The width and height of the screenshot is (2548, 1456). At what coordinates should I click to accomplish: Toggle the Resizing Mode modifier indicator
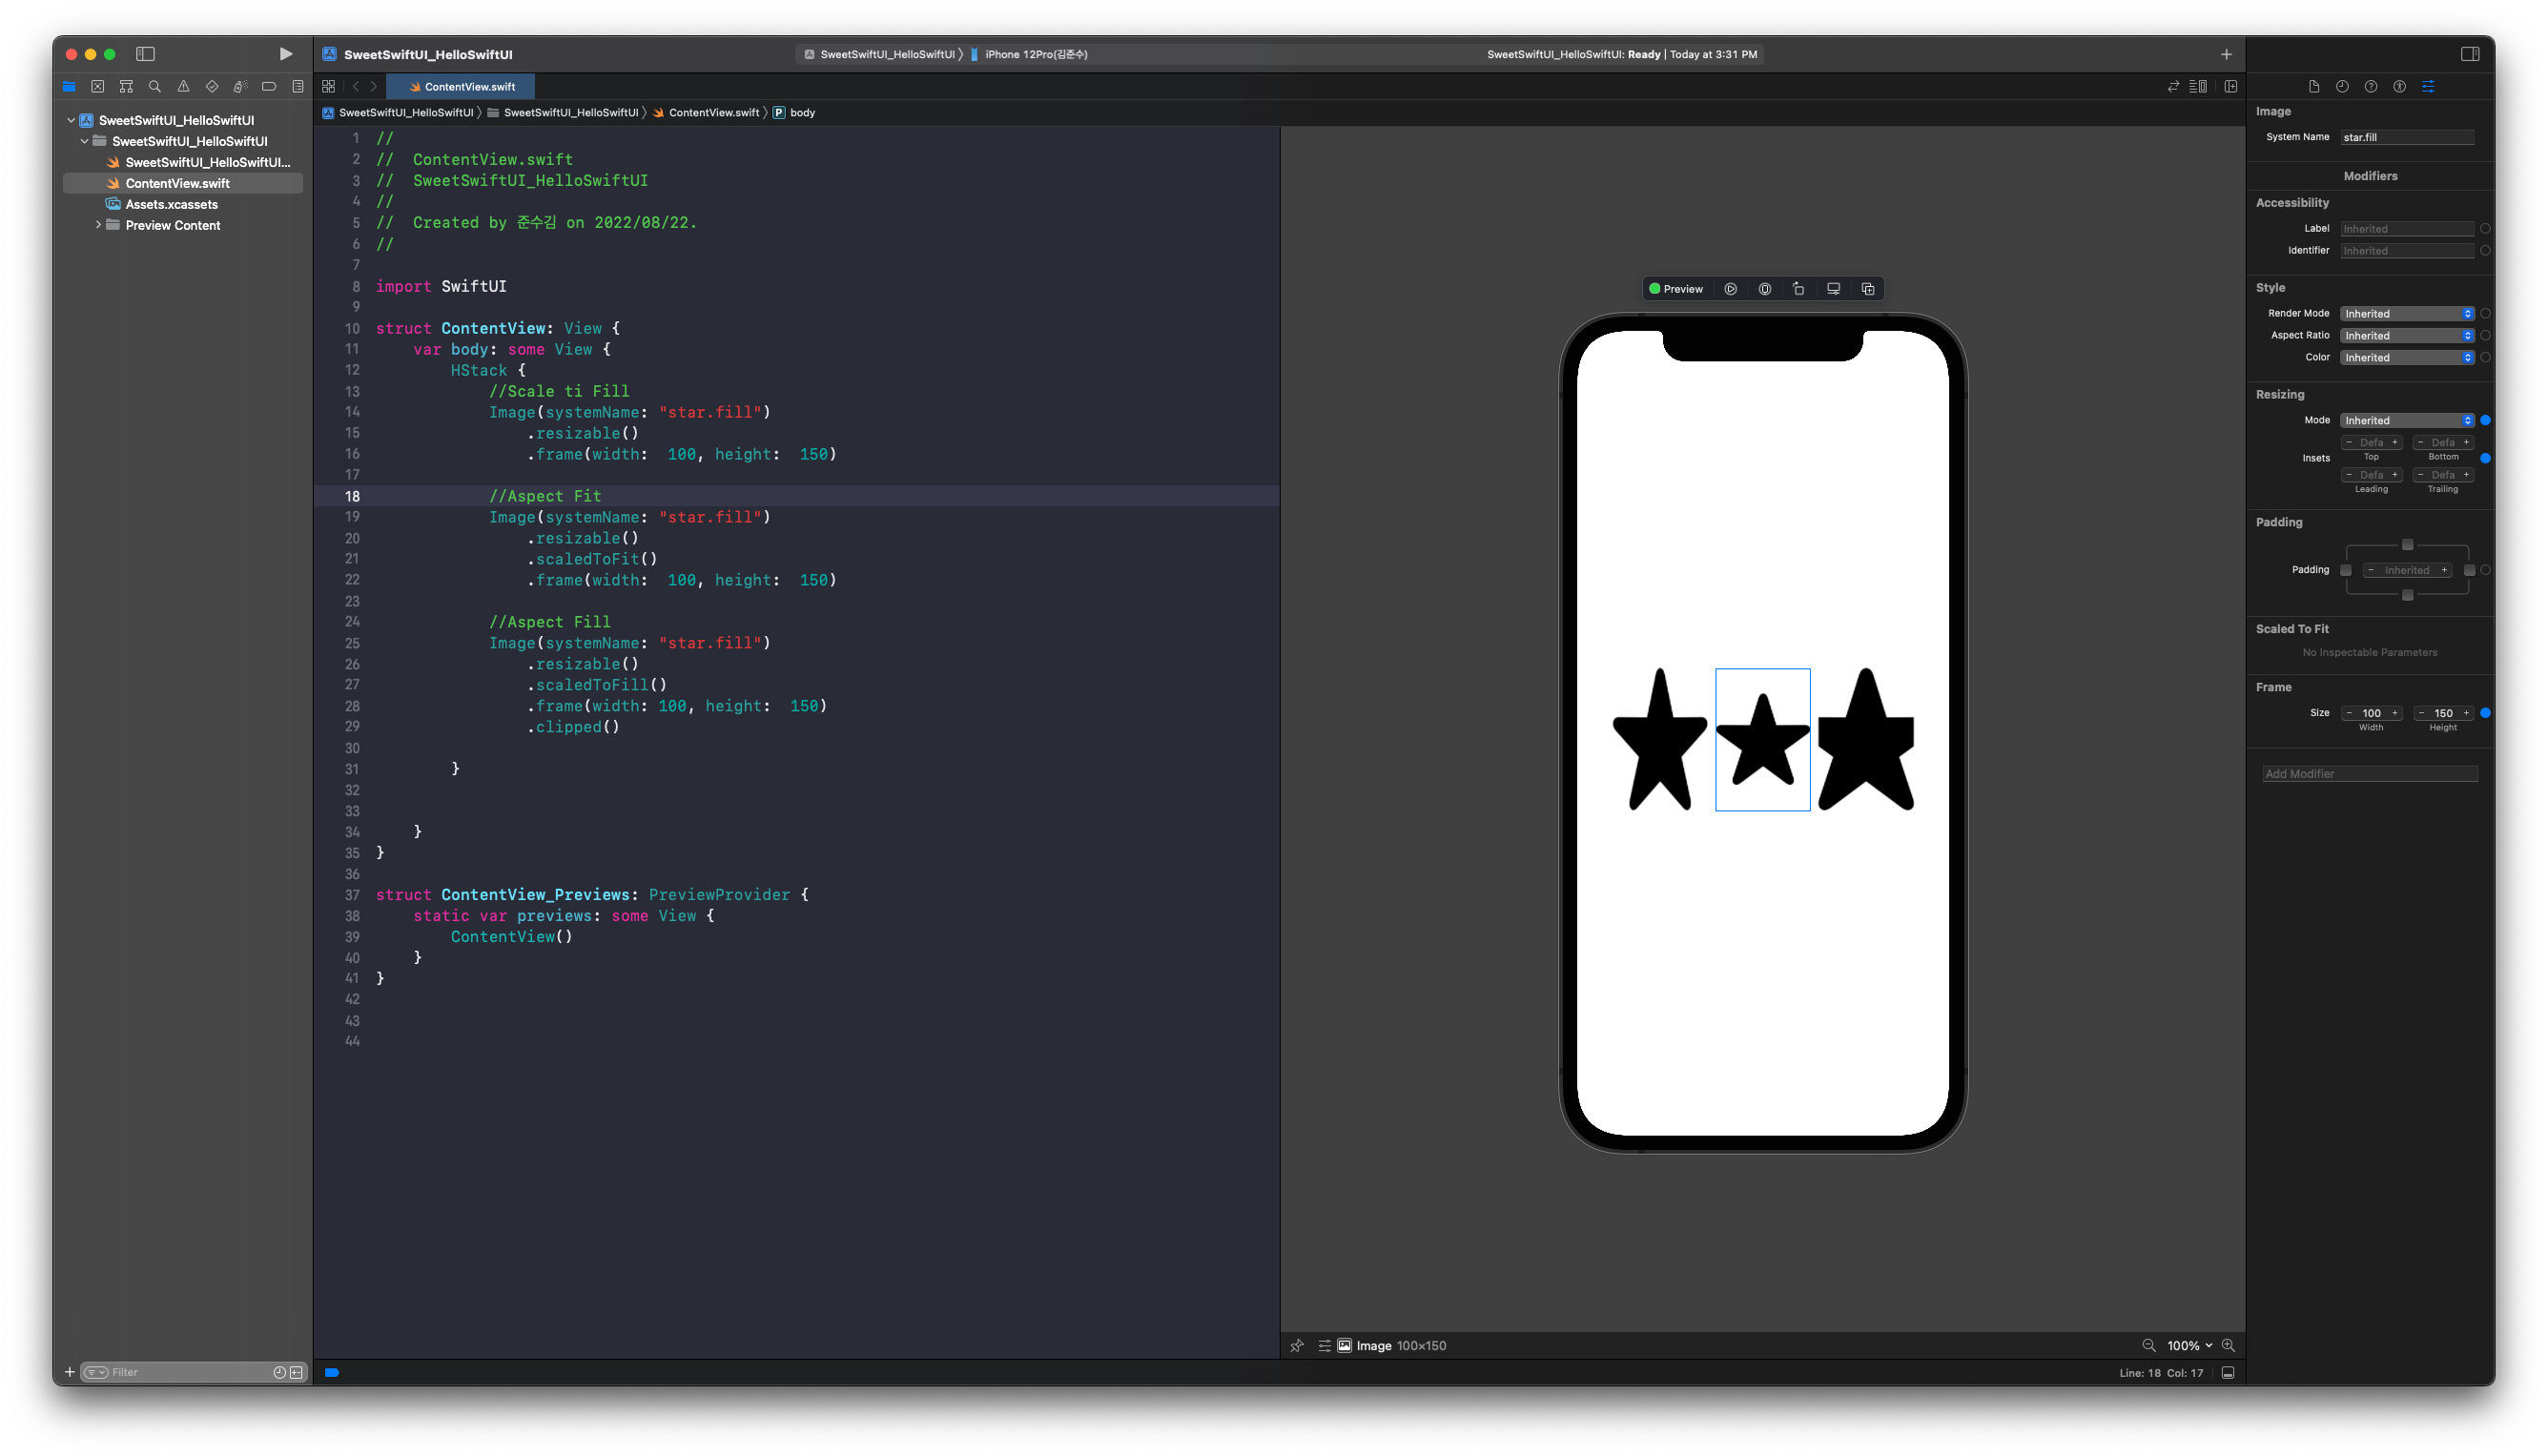tap(2485, 421)
